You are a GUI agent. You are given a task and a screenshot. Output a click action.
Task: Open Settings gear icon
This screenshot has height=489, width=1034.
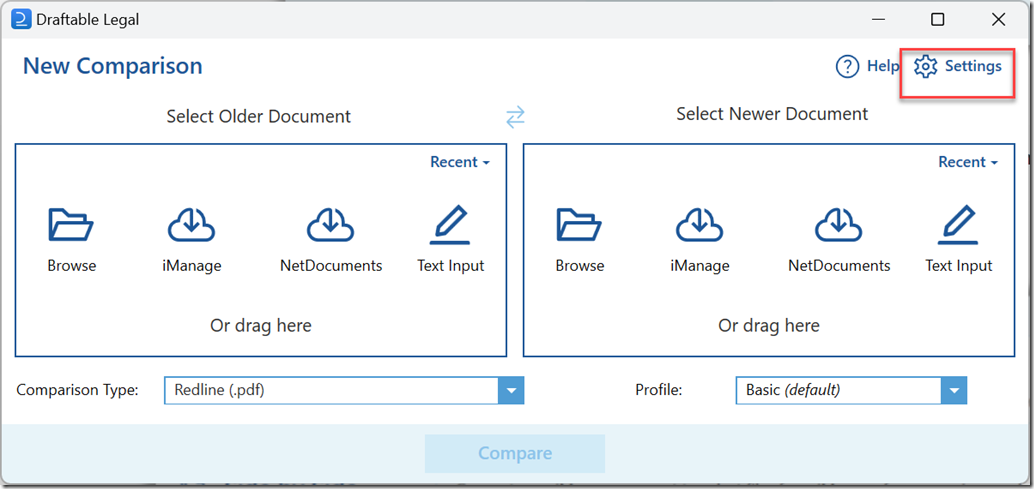(x=926, y=67)
